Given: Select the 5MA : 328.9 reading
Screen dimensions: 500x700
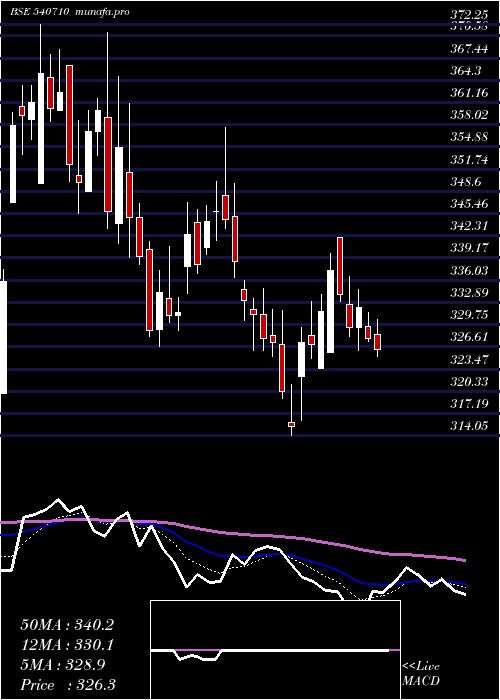Looking at the screenshot, I should coord(63,665).
